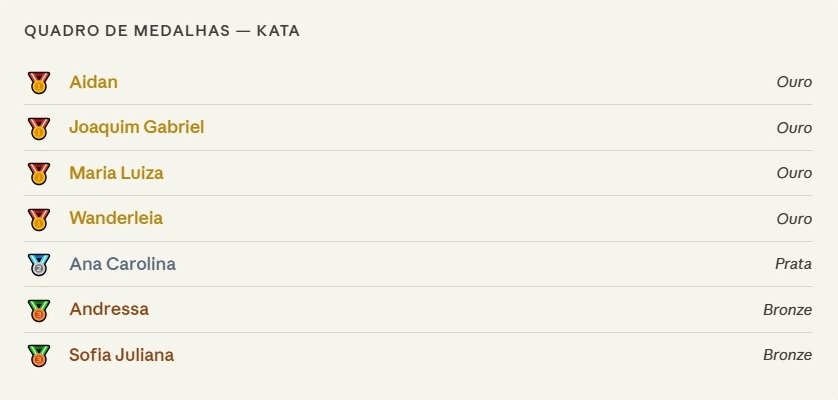The height and width of the screenshot is (400, 838).
Task: Open Ana Carolina's name
Action: click(x=122, y=264)
